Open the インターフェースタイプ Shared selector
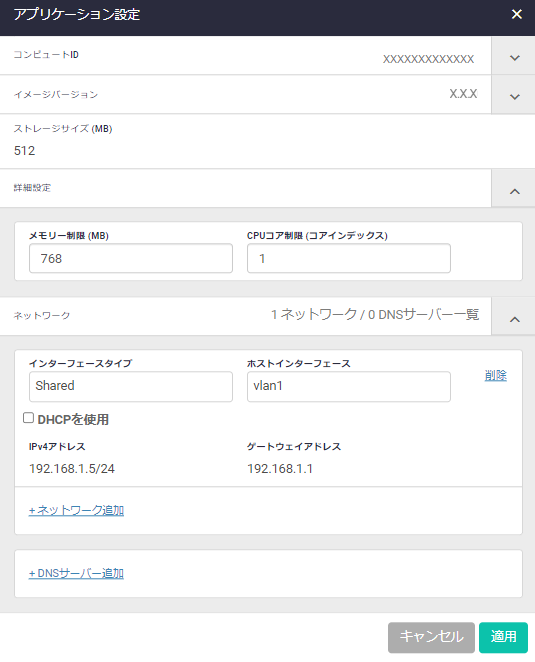This screenshot has width=535, height=662. click(131, 386)
